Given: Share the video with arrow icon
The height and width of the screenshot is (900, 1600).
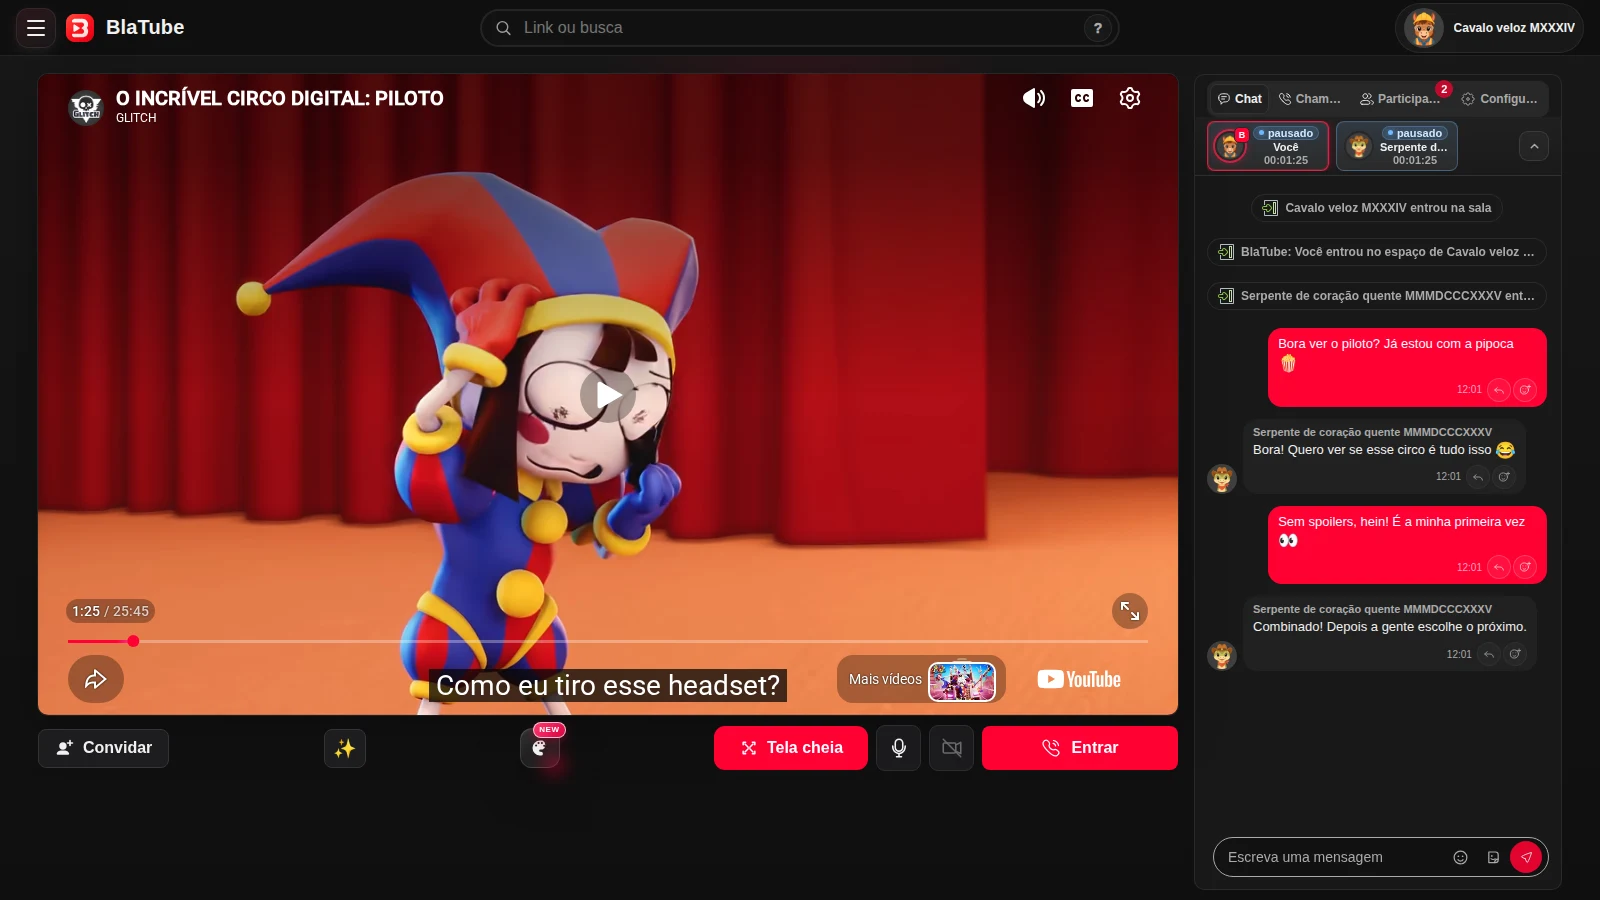Looking at the screenshot, I should coord(96,679).
